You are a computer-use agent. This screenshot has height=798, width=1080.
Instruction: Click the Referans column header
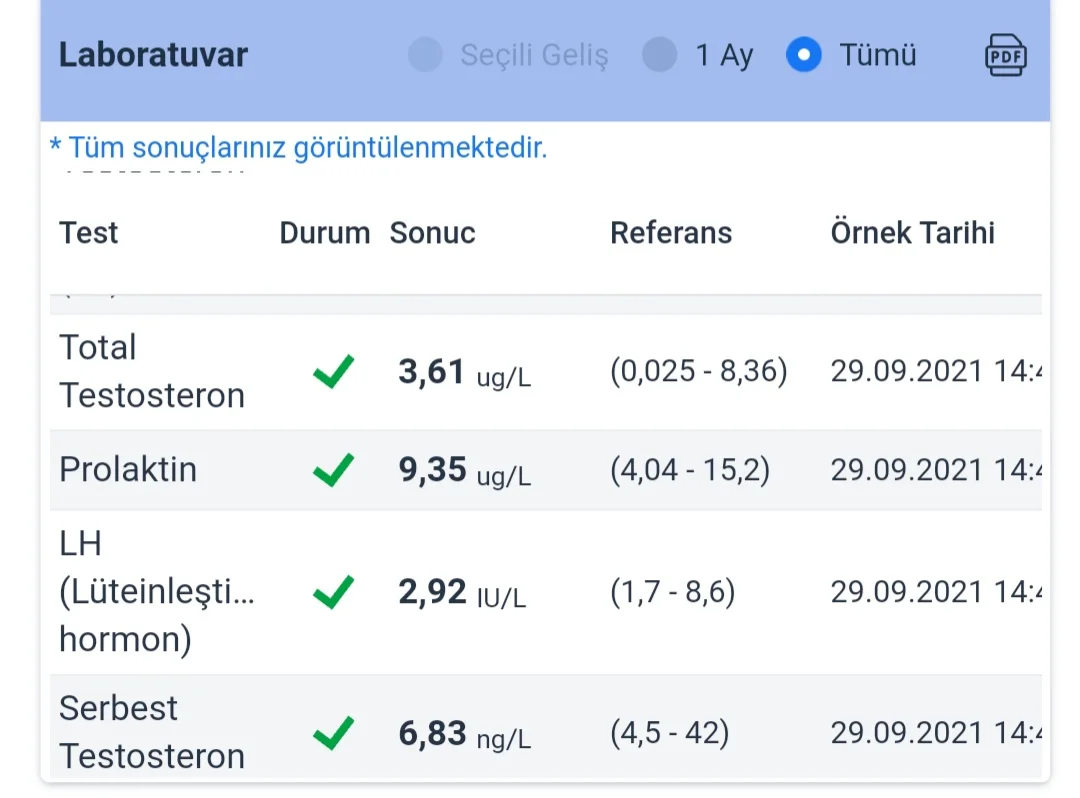coord(671,233)
